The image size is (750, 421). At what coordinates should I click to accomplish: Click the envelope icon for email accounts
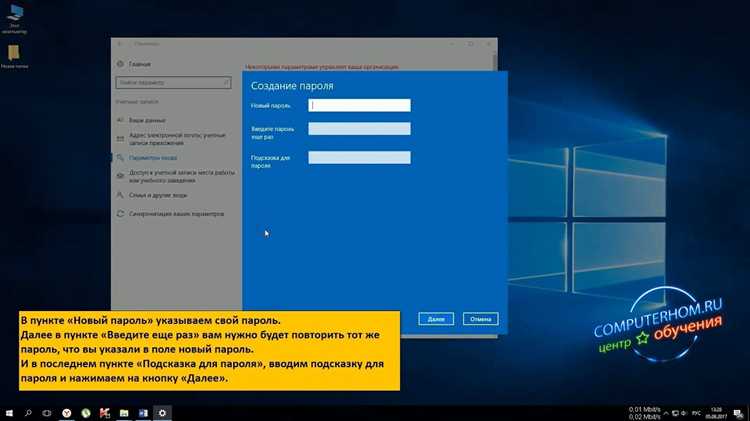click(x=121, y=139)
